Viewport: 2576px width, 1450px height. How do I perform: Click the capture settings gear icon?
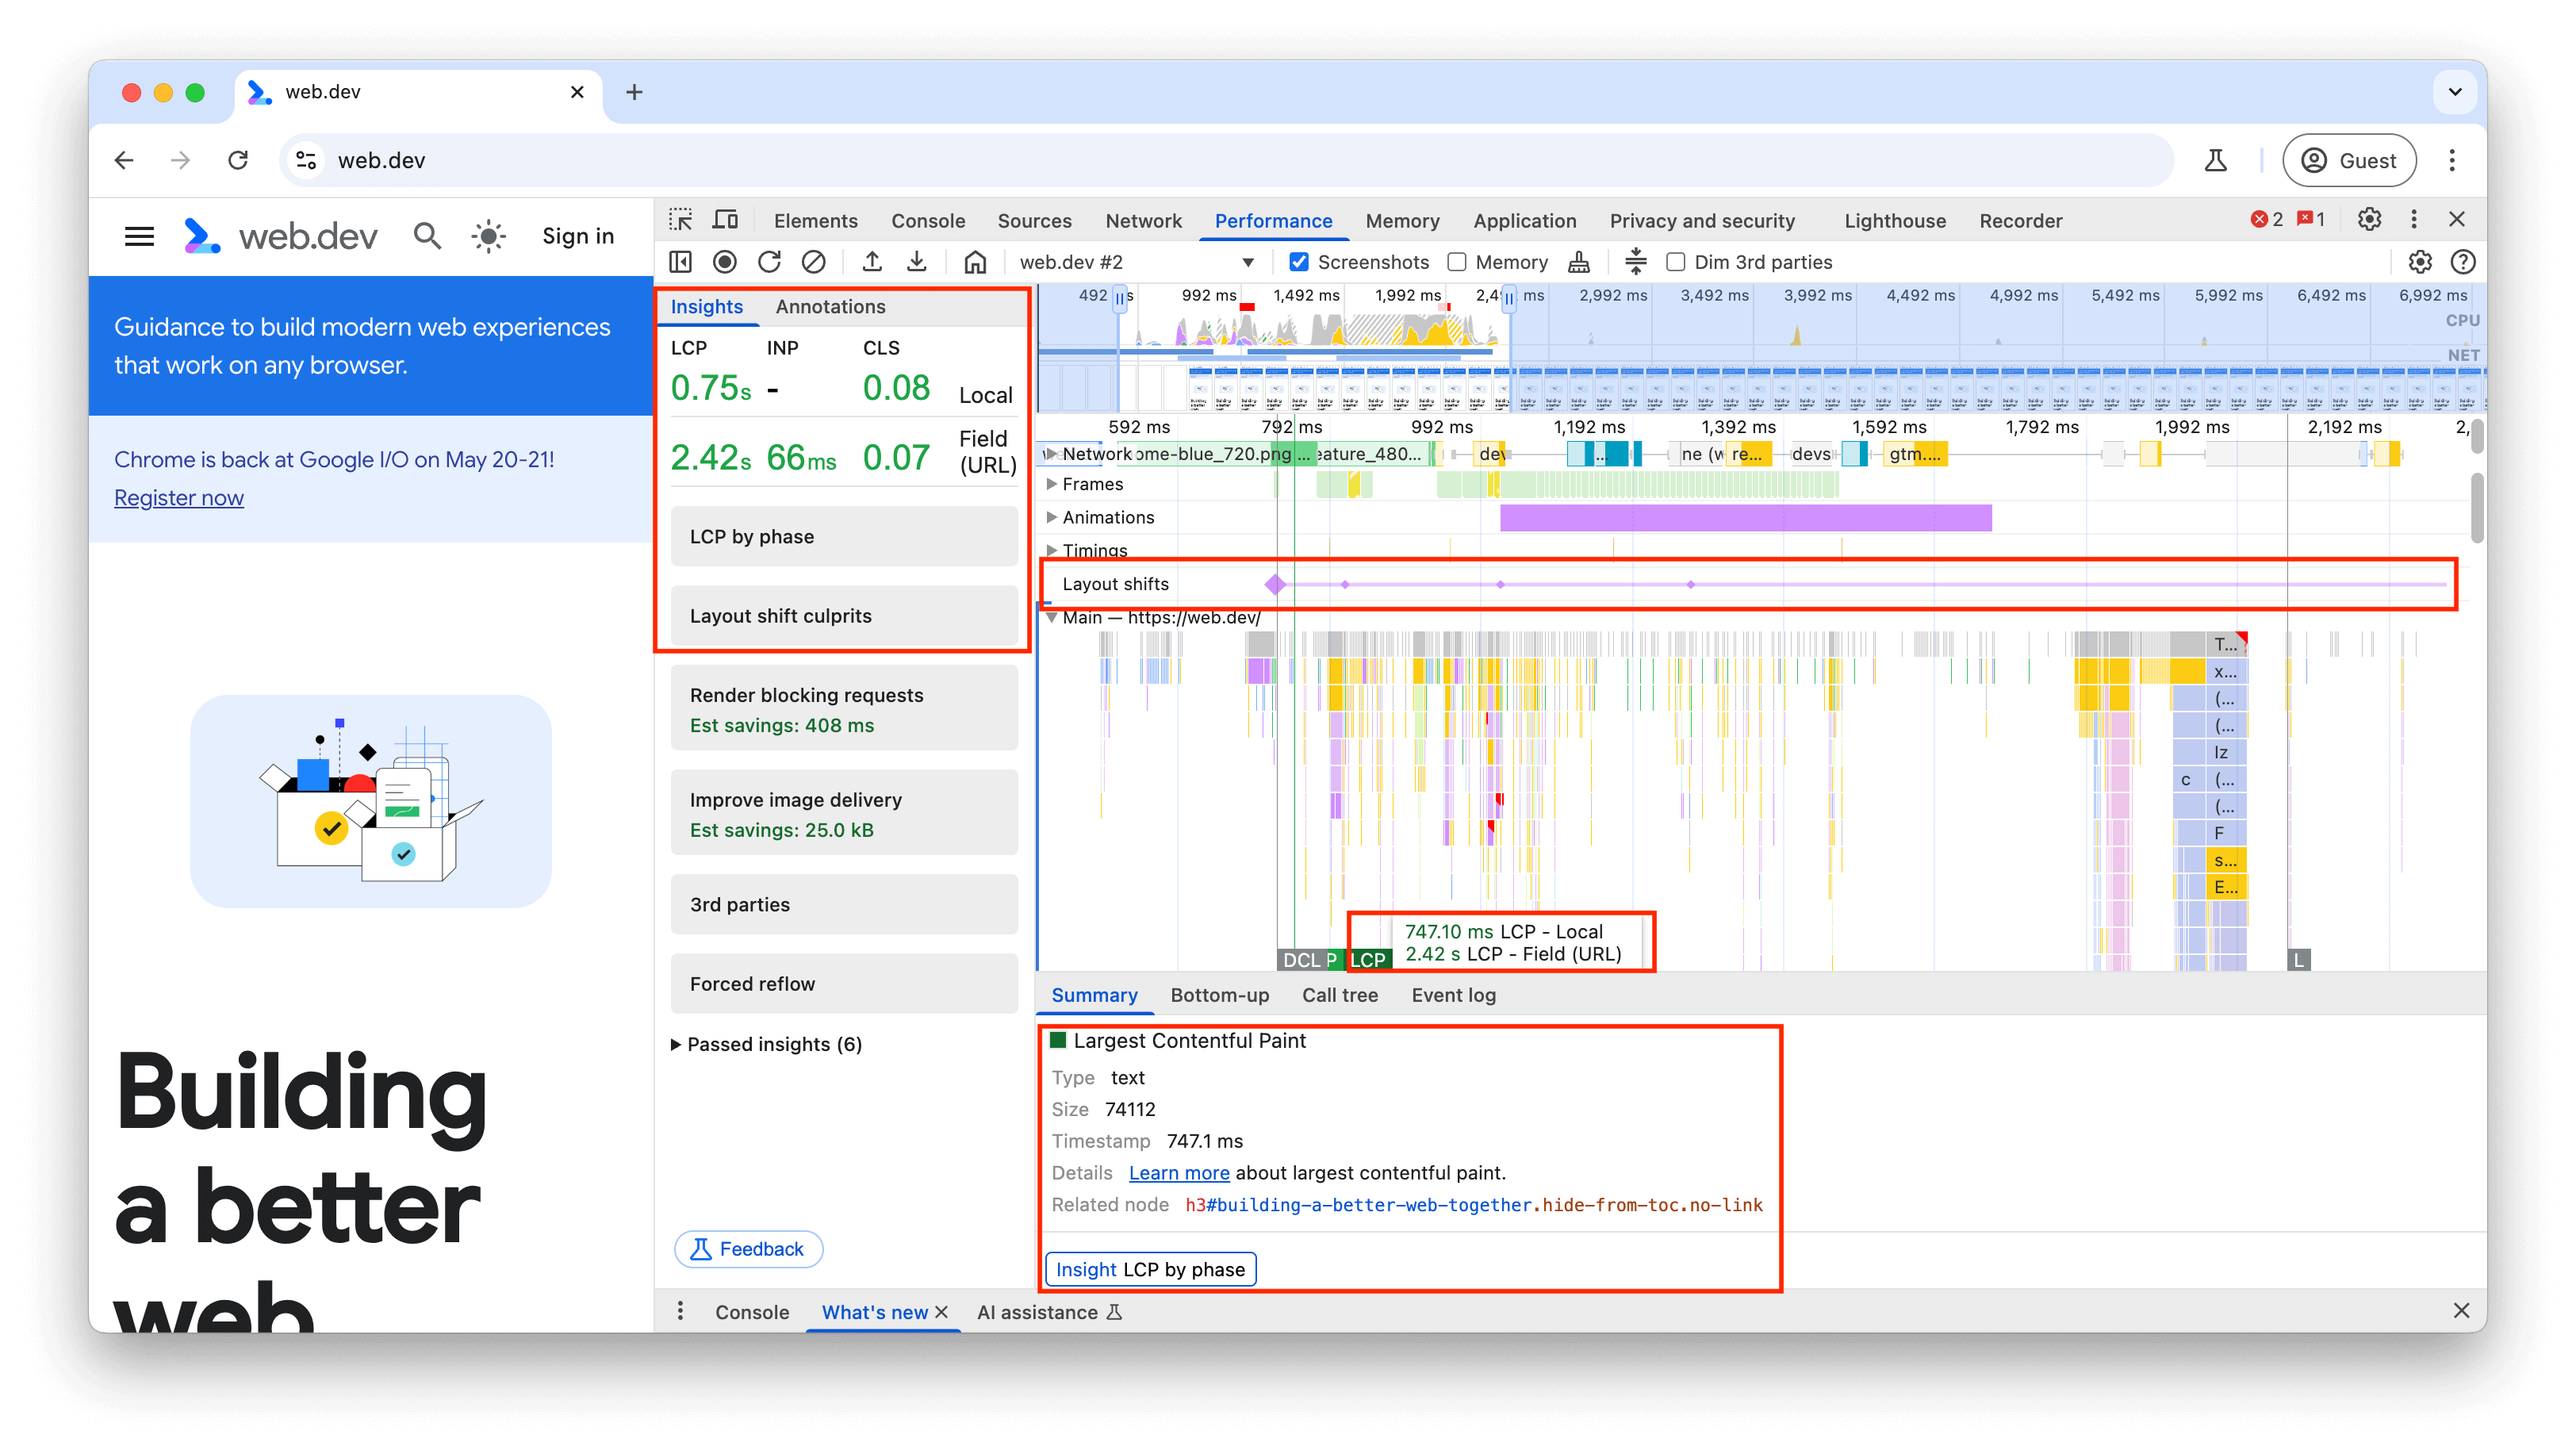pyautogui.click(x=2421, y=262)
